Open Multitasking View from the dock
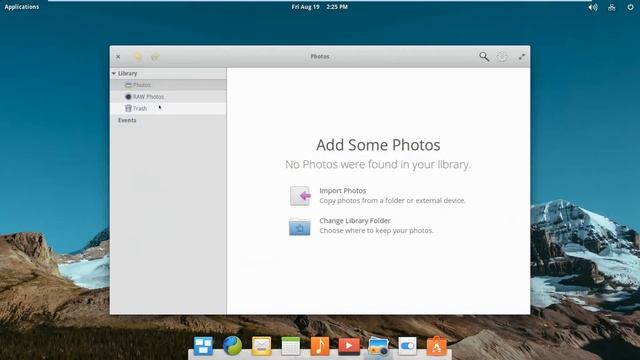 [x=203, y=346]
